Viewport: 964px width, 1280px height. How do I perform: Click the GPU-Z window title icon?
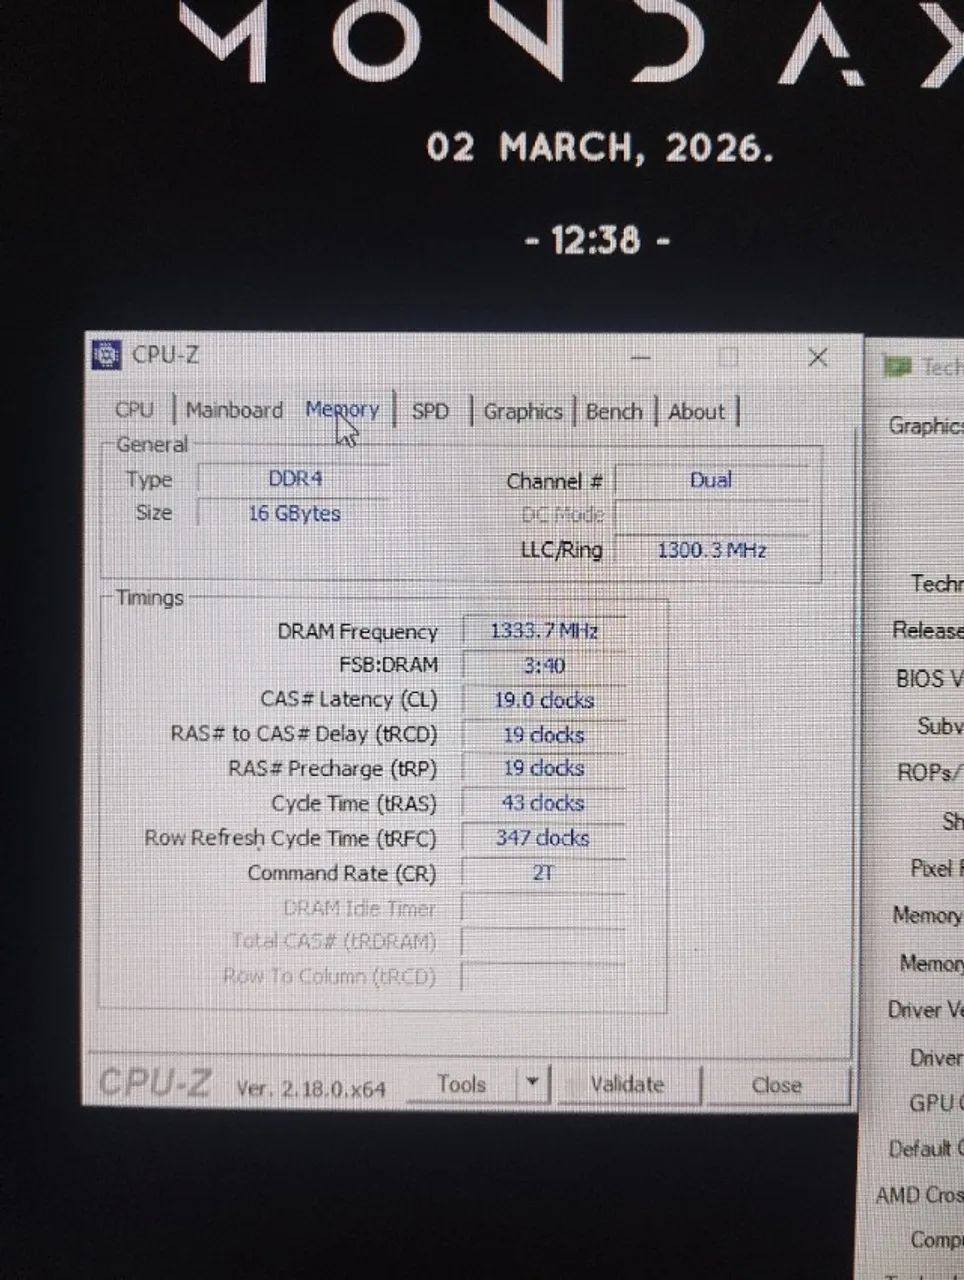tap(897, 367)
